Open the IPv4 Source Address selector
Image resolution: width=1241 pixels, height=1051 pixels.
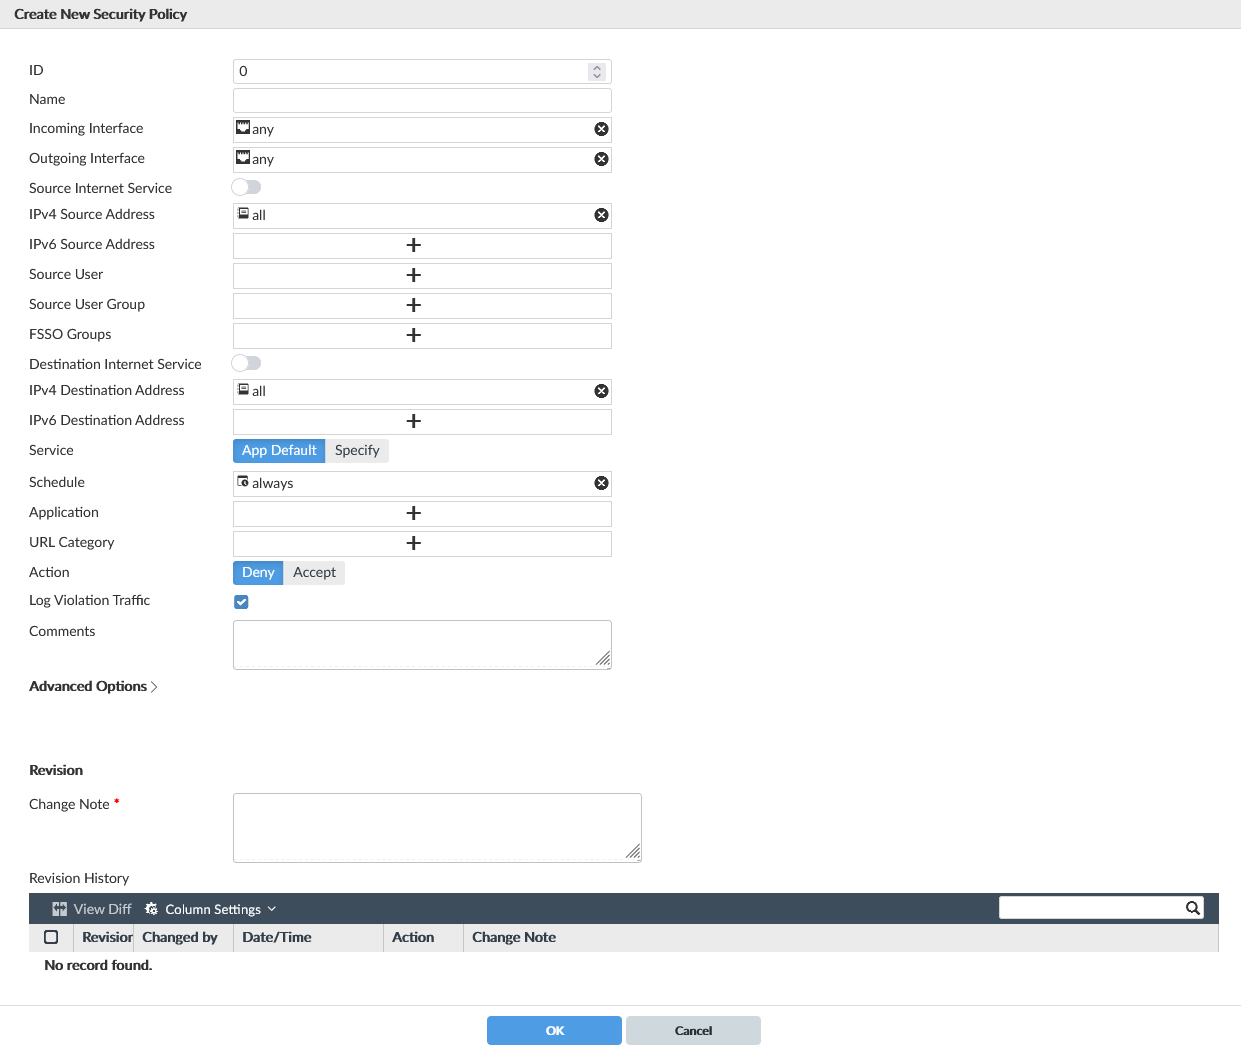tap(422, 215)
